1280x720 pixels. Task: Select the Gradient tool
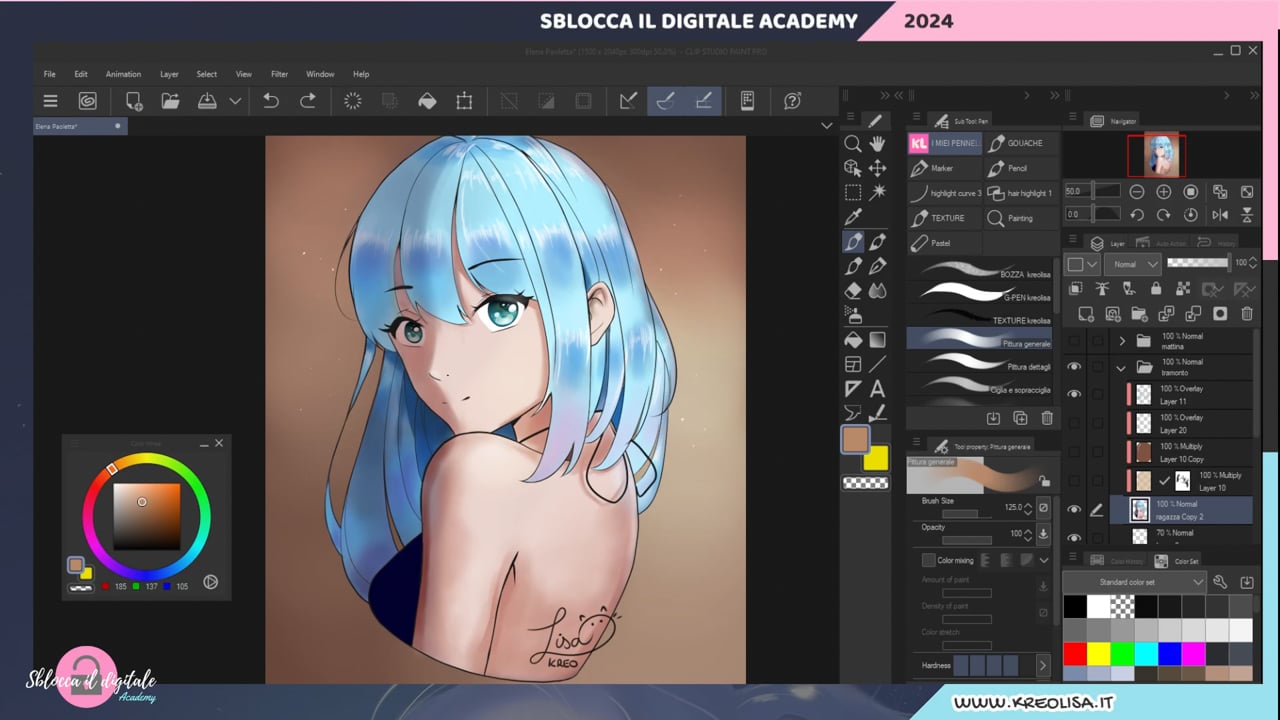pyautogui.click(x=877, y=340)
